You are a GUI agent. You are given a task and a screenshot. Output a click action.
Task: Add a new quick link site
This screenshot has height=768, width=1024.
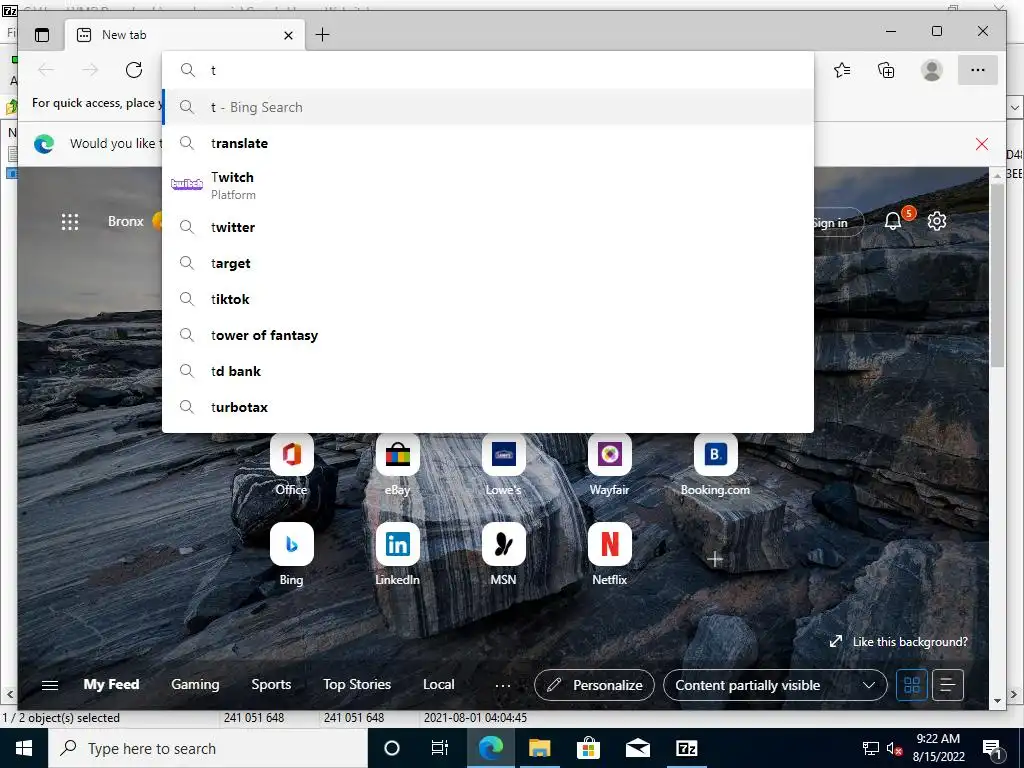pyautogui.click(x=715, y=559)
